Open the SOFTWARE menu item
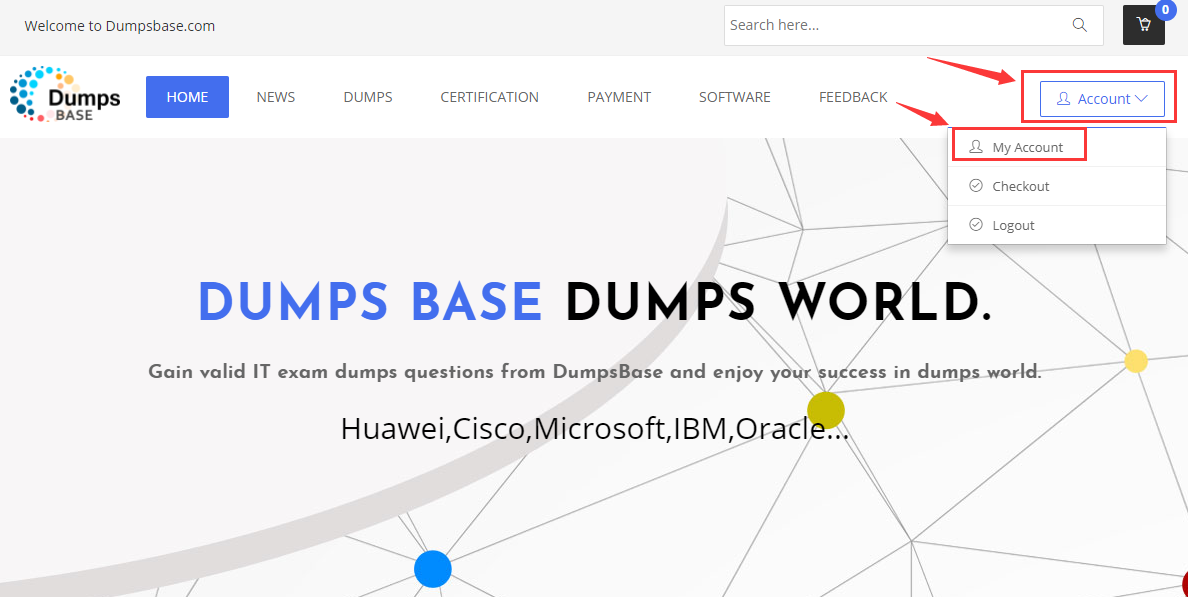1188x597 pixels. (734, 97)
